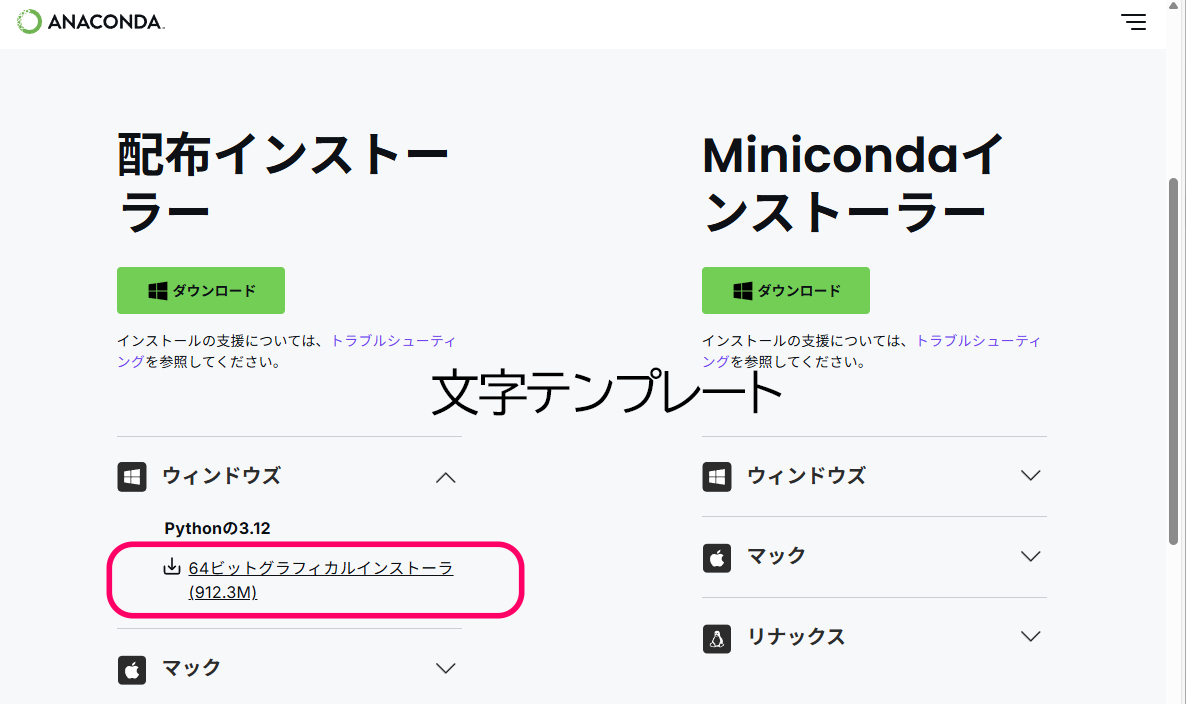Expand the Miniconda マック chevron
Screen dimensions: 1186x704
[1030, 557]
